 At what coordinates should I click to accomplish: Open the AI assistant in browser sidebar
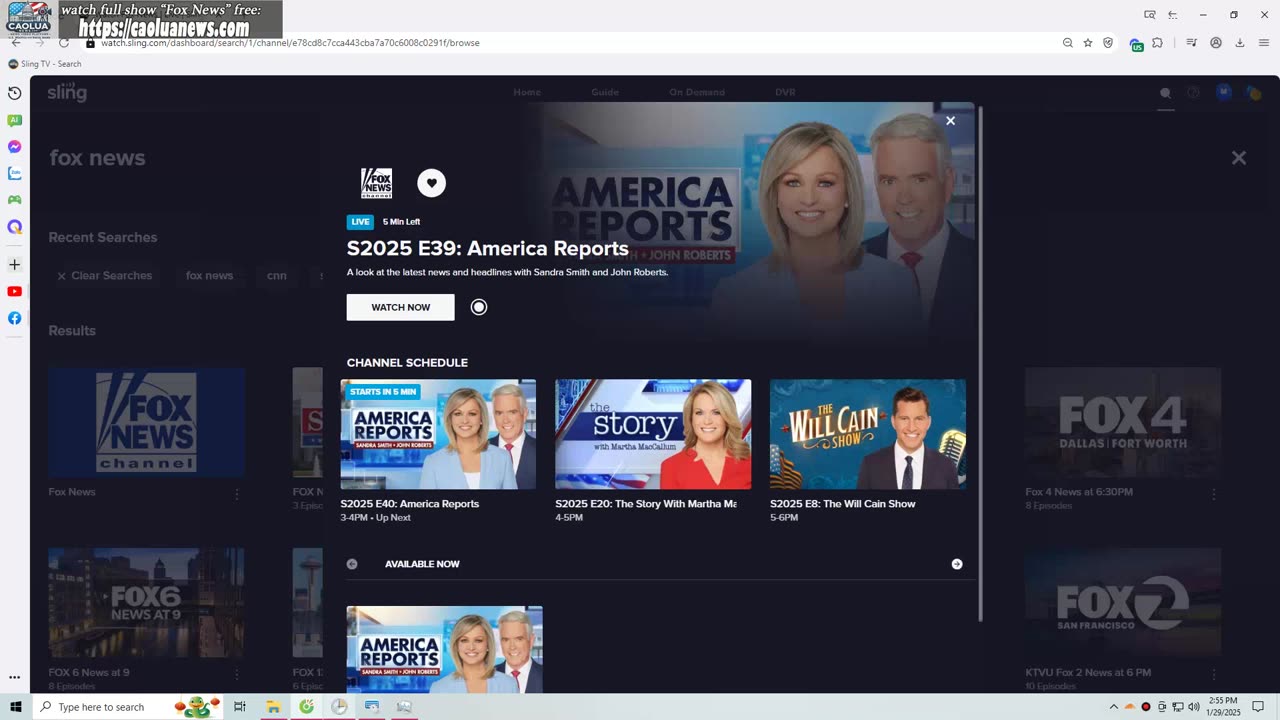coord(14,120)
